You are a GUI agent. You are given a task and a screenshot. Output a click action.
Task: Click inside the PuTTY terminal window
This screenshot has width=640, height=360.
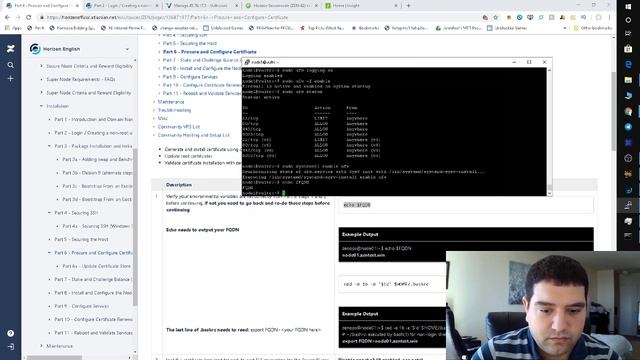pos(394,131)
